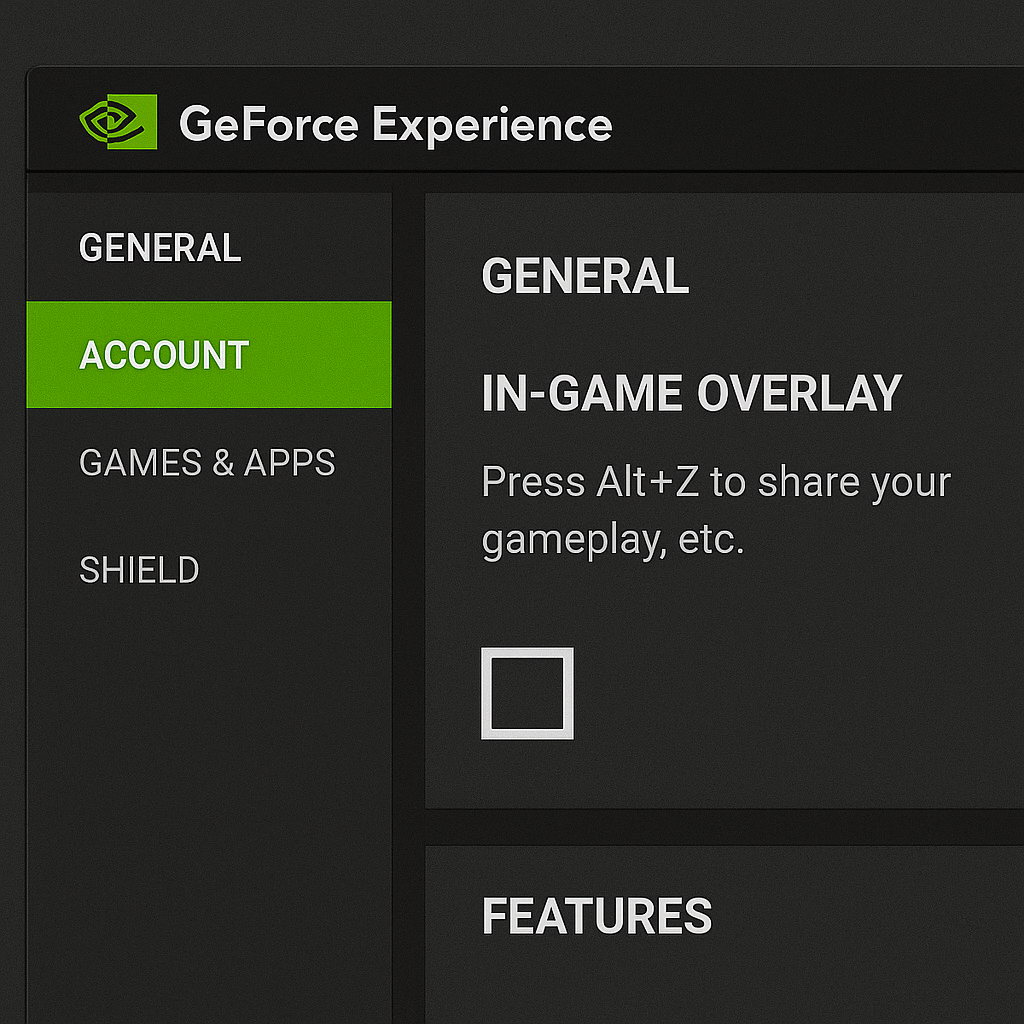Enable the In-Game Overlay checkbox
Screen dimensions: 1024x1024
pyautogui.click(x=527, y=693)
